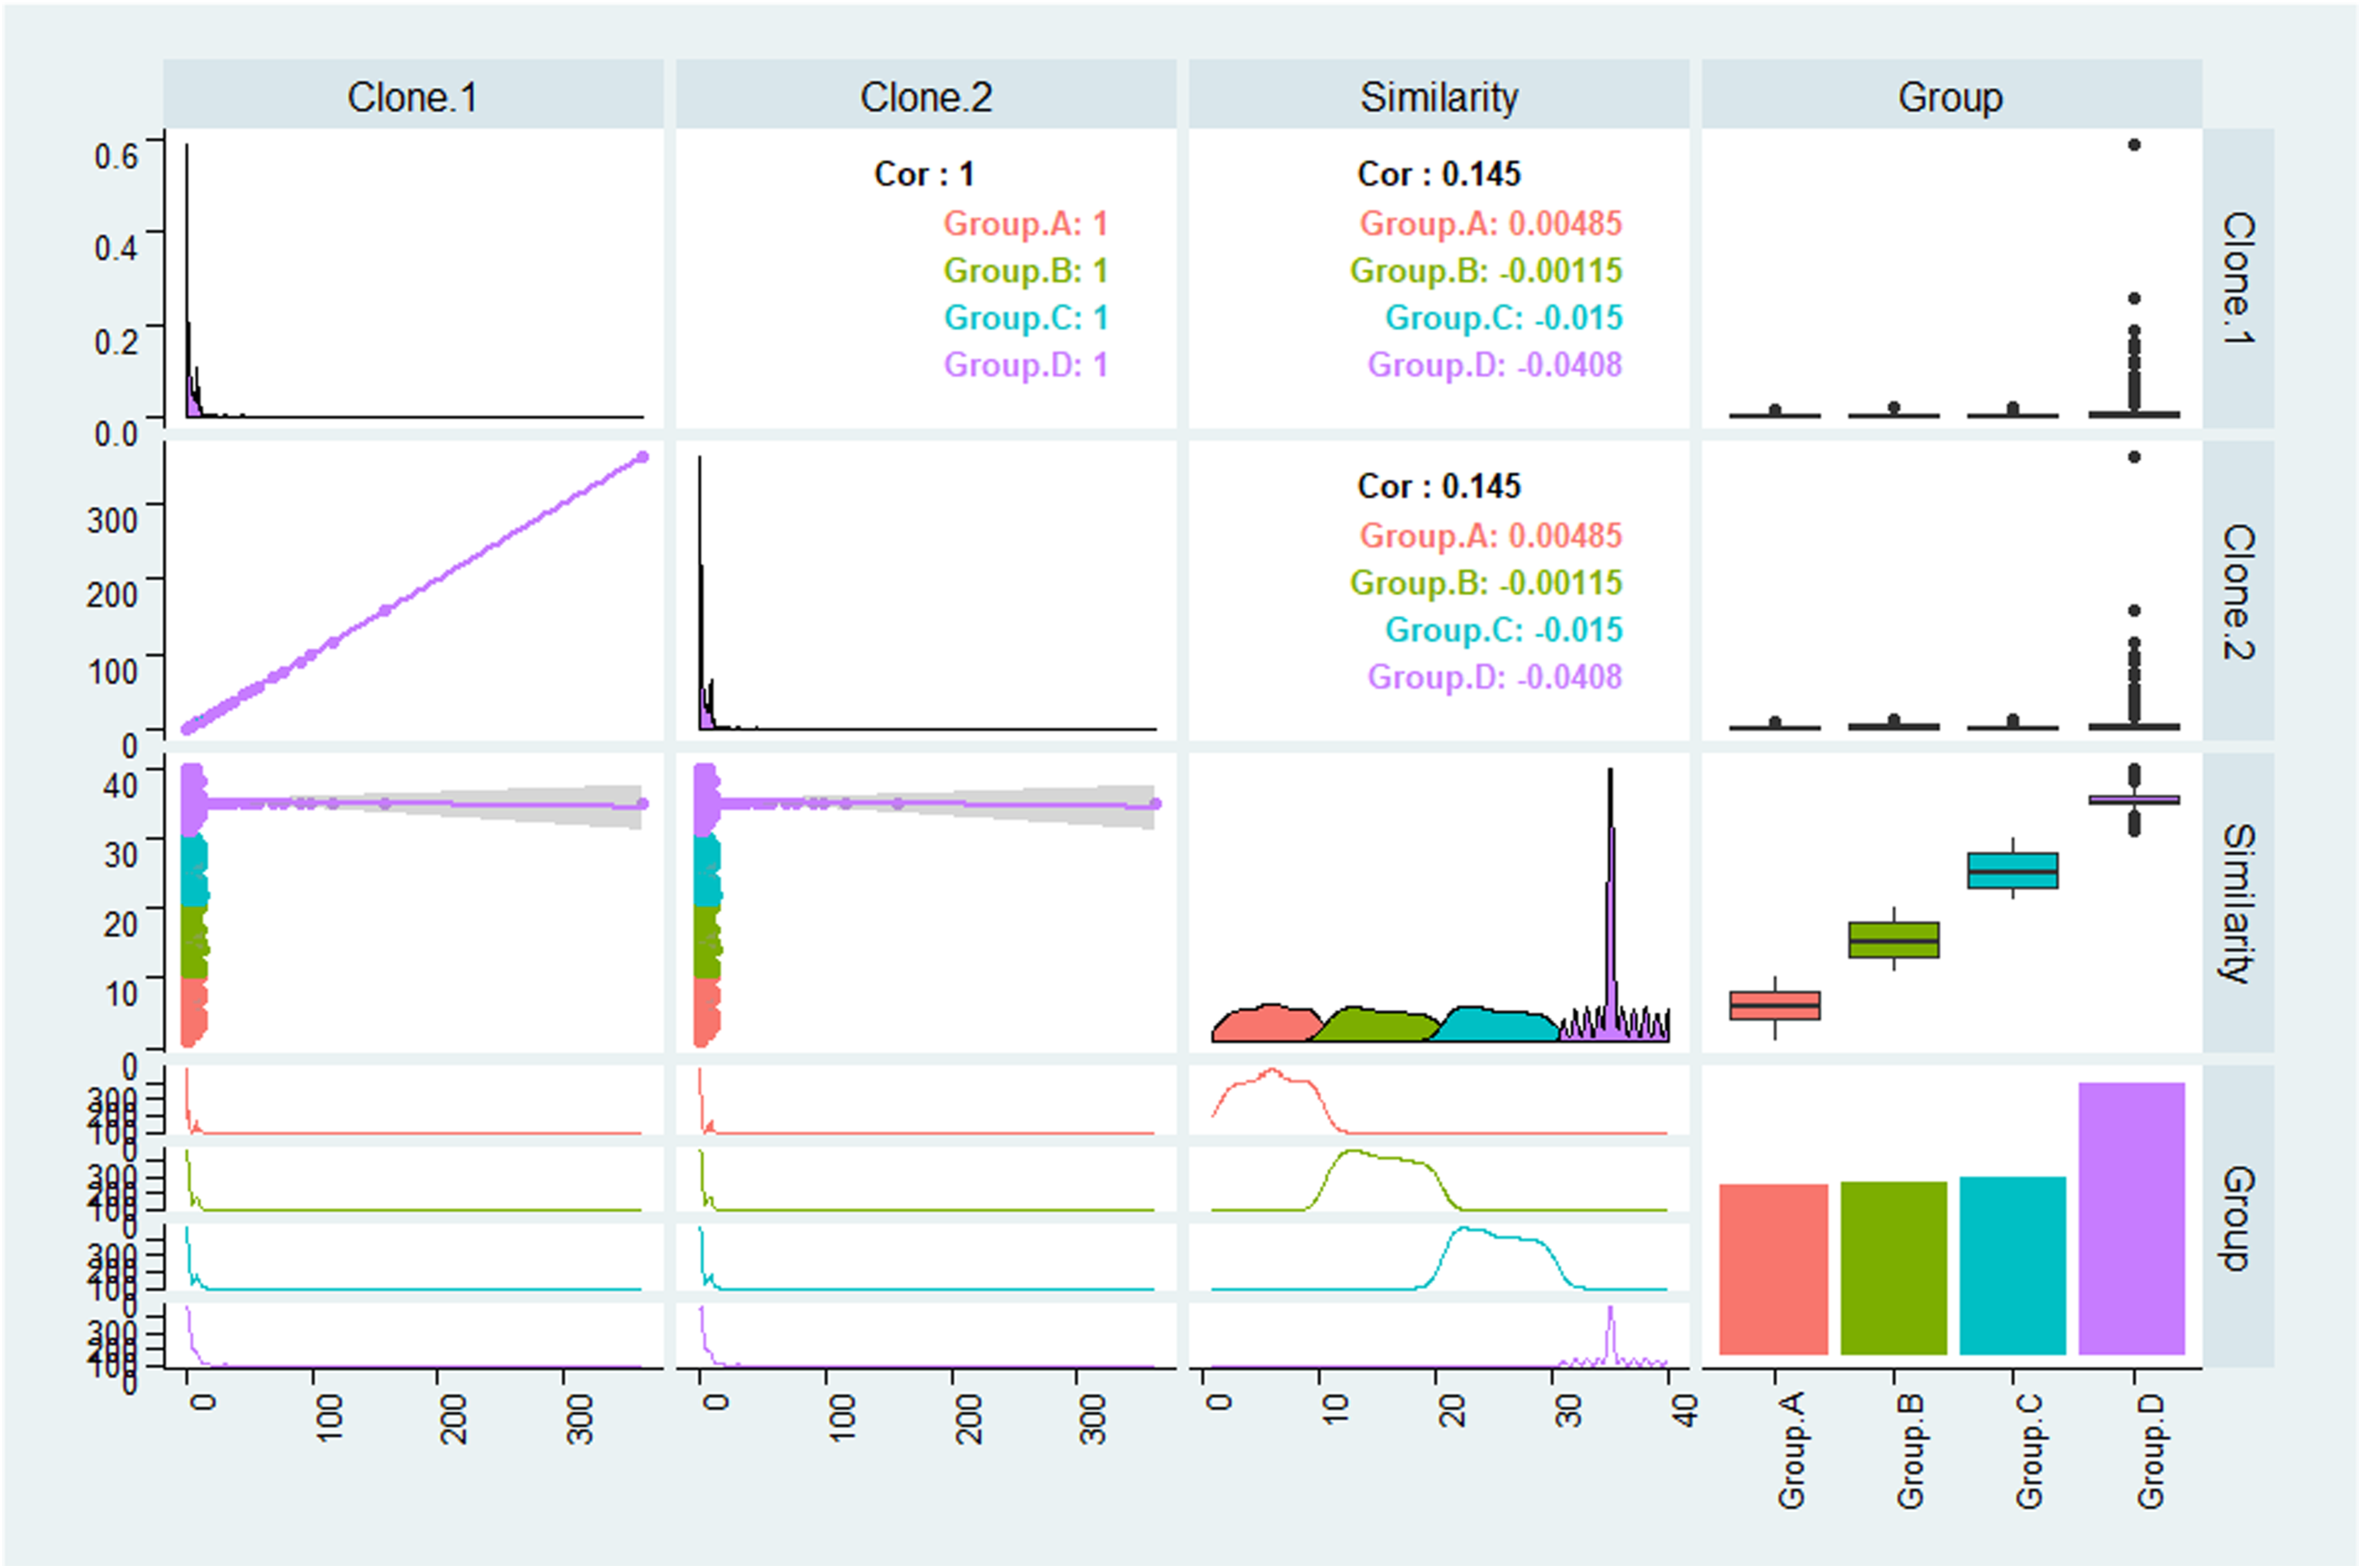2361x1568 pixels.
Task: Click the Clone.1 column header
Action: tap(413, 97)
